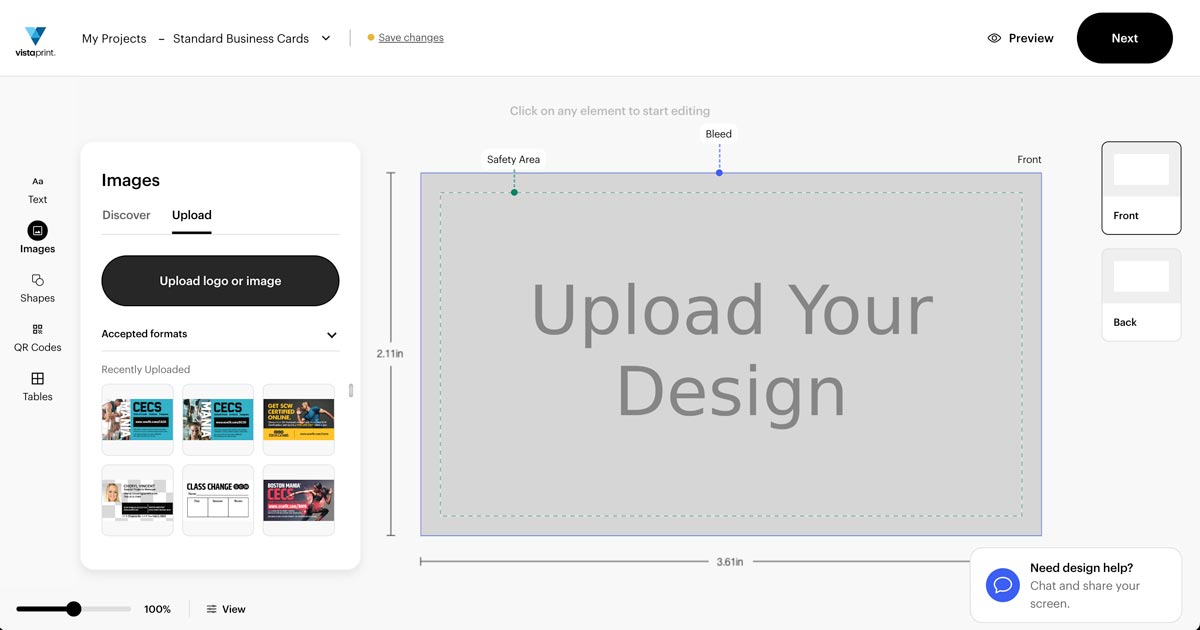Switch to the Upload tab
Screen dimensions: 1200x630
(191, 215)
